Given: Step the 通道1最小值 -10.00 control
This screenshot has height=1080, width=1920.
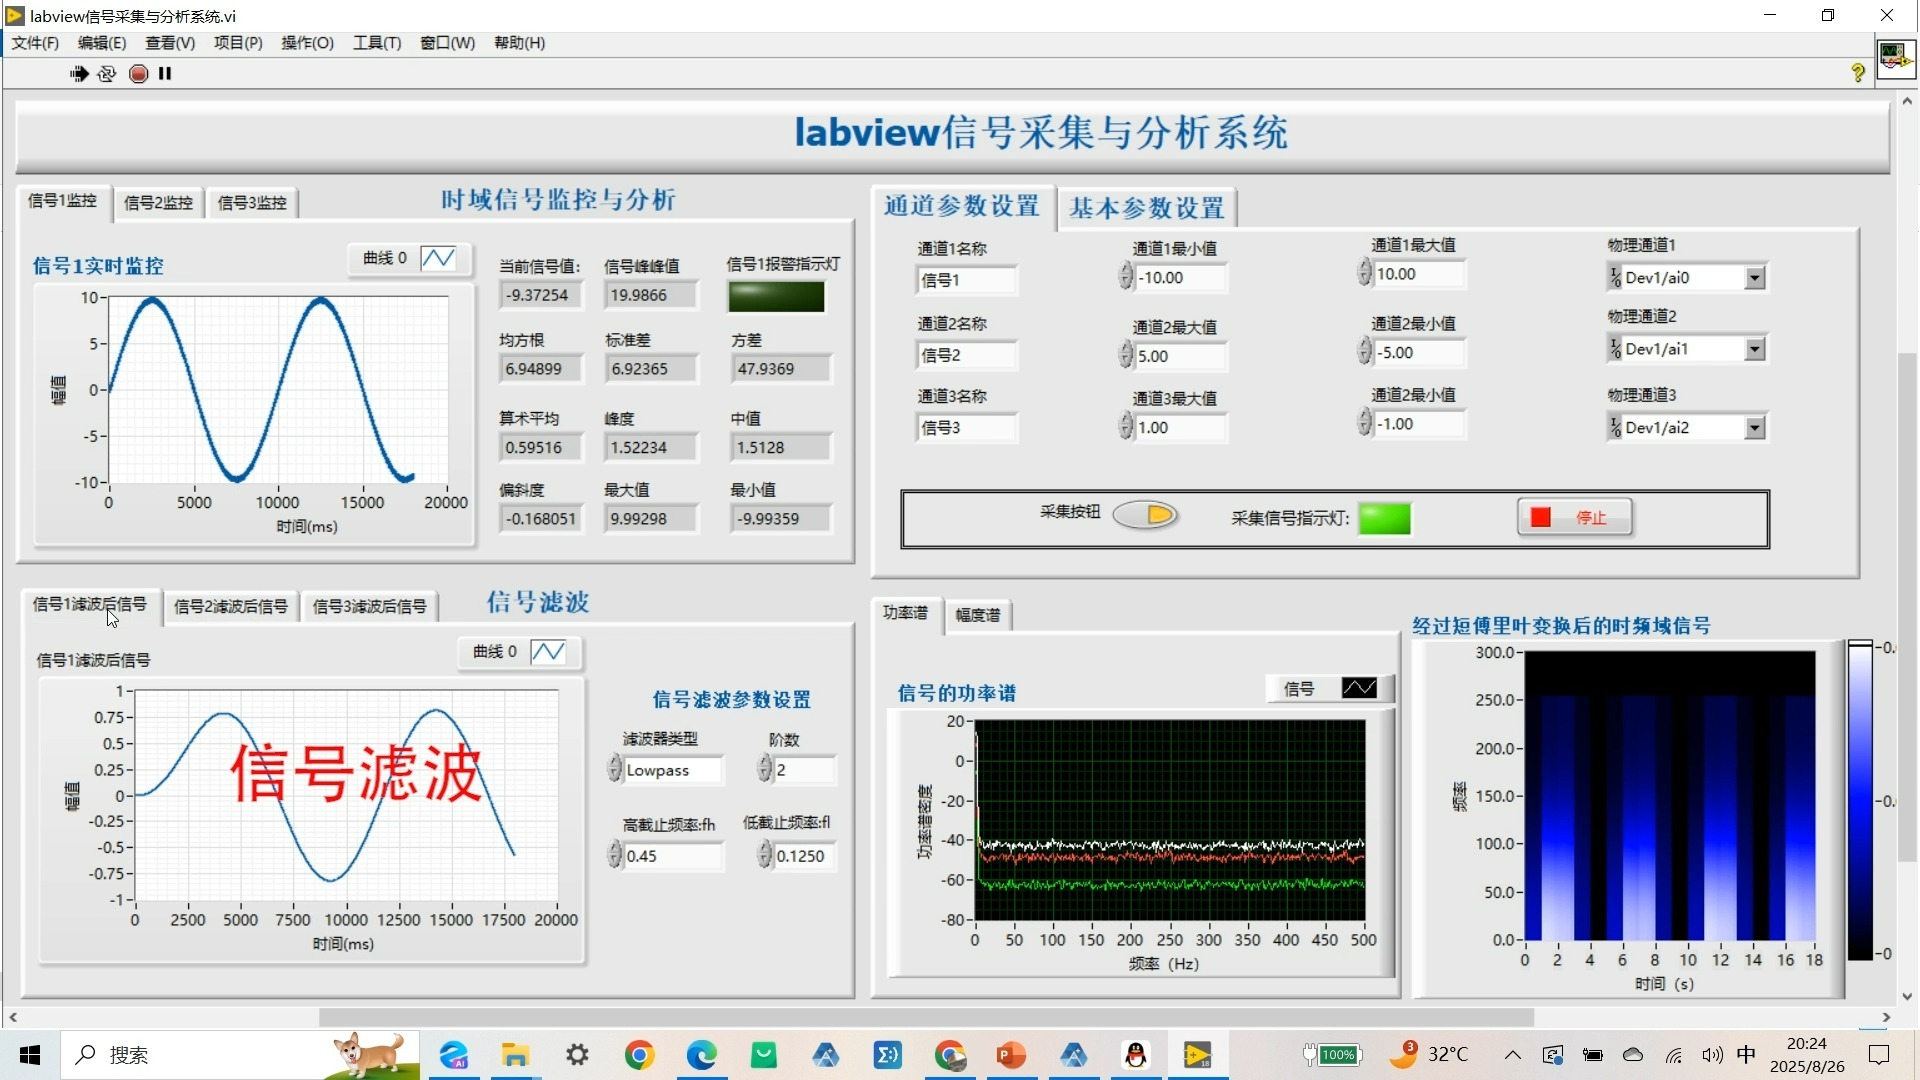Looking at the screenshot, I should point(1126,277).
